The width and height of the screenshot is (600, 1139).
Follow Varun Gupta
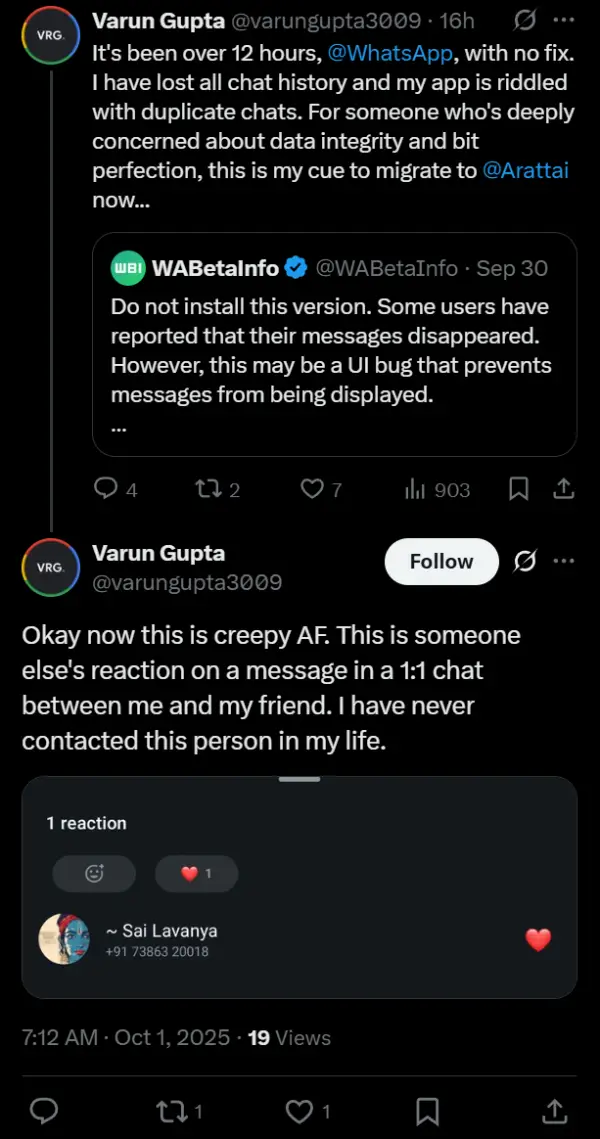click(x=441, y=561)
